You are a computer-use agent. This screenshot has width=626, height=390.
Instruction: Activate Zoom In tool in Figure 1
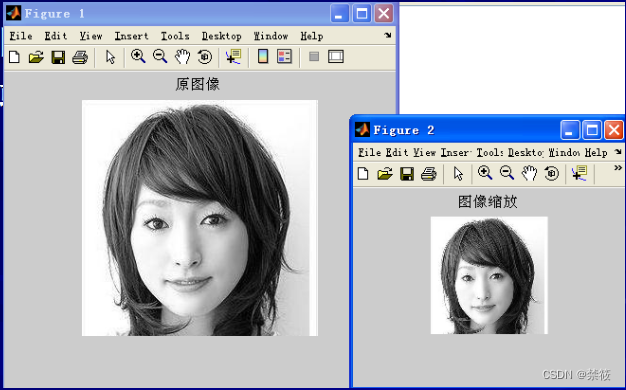pyautogui.click(x=138, y=57)
